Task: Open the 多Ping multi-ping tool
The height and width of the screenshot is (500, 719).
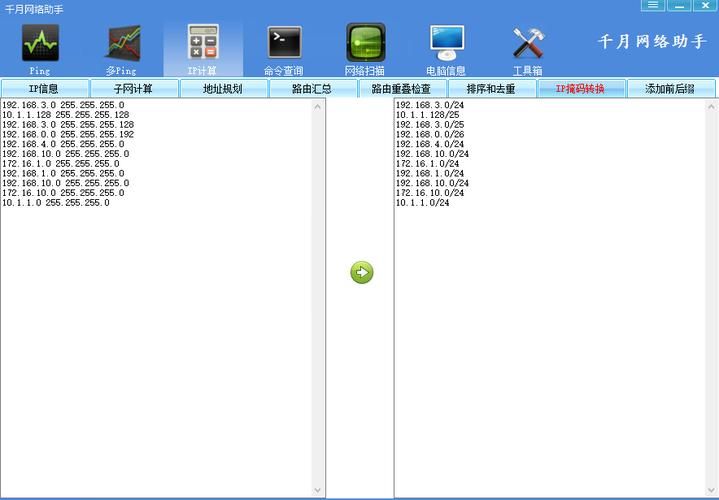Action: coord(122,47)
